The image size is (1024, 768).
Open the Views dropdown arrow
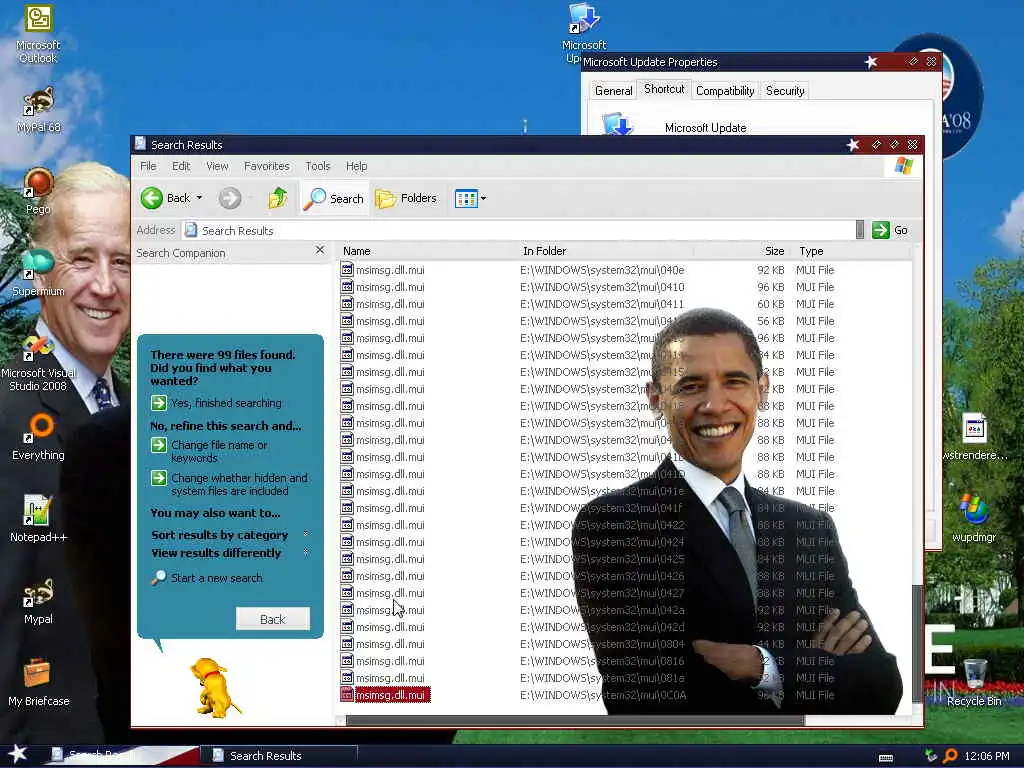click(x=483, y=199)
